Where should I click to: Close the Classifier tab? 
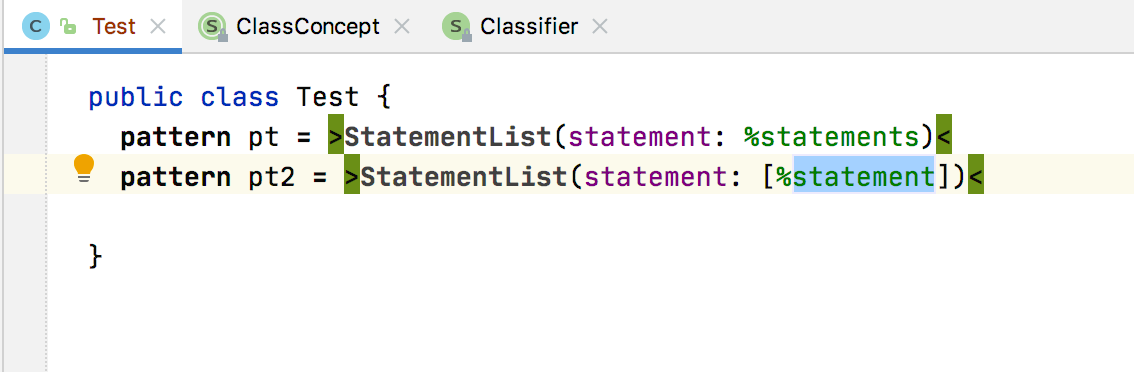tap(600, 28)
